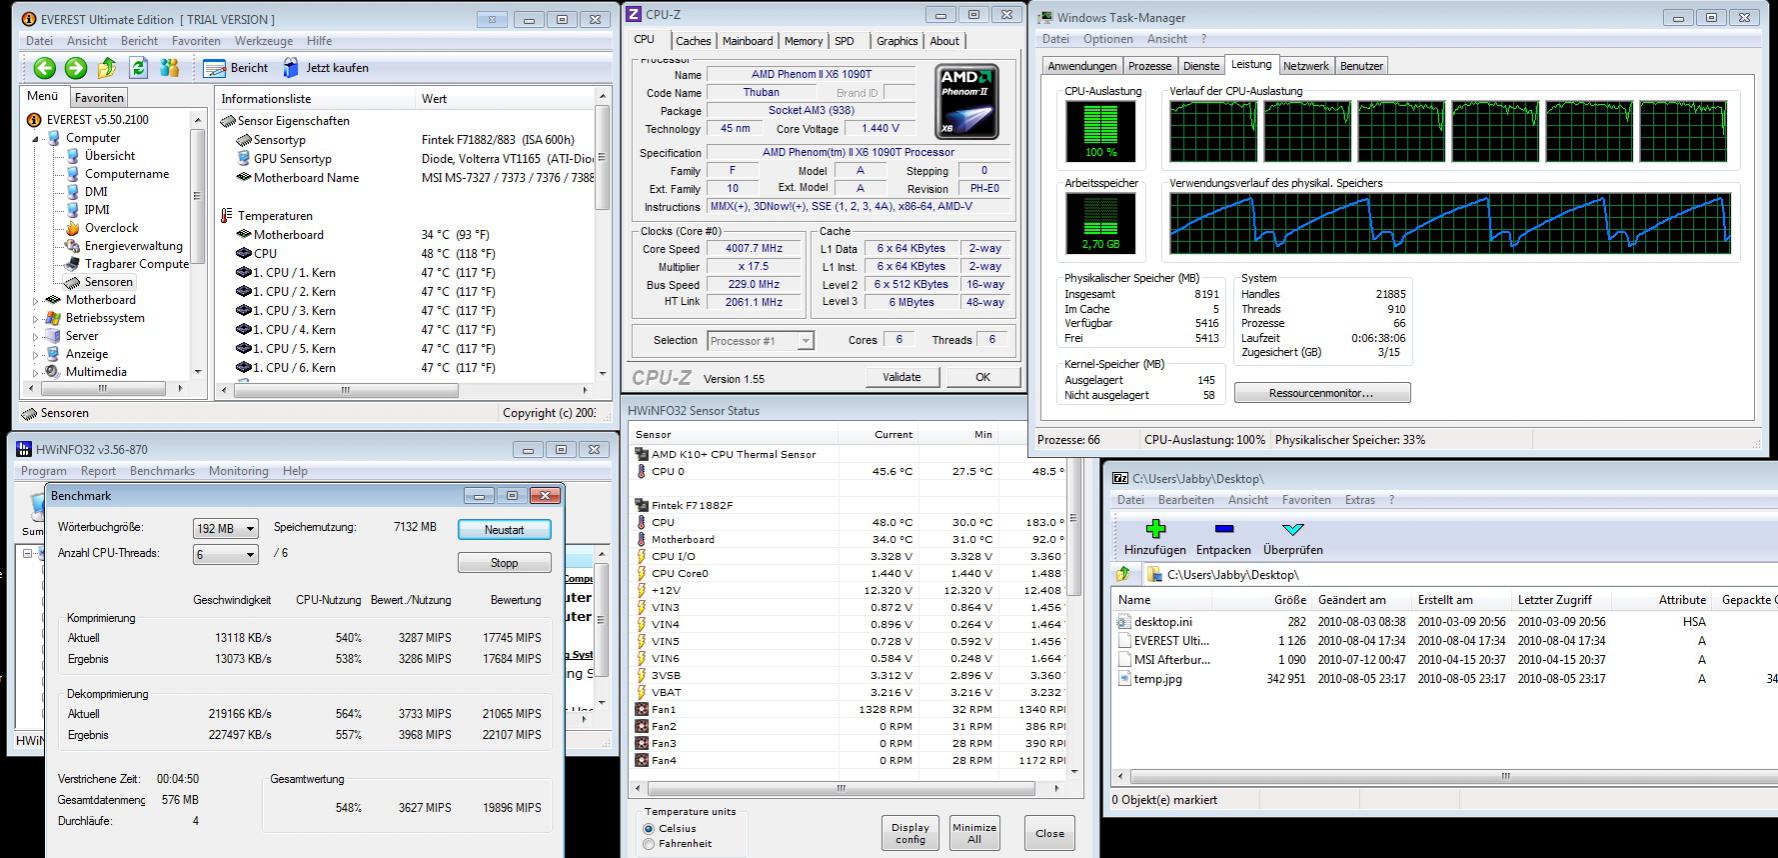Click Display config button in HWiNFO32

[910, 833]
